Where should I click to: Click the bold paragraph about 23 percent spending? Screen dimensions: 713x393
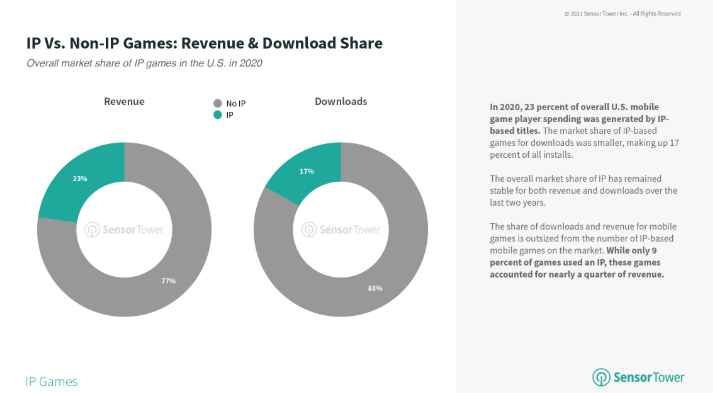pos(584,131)
